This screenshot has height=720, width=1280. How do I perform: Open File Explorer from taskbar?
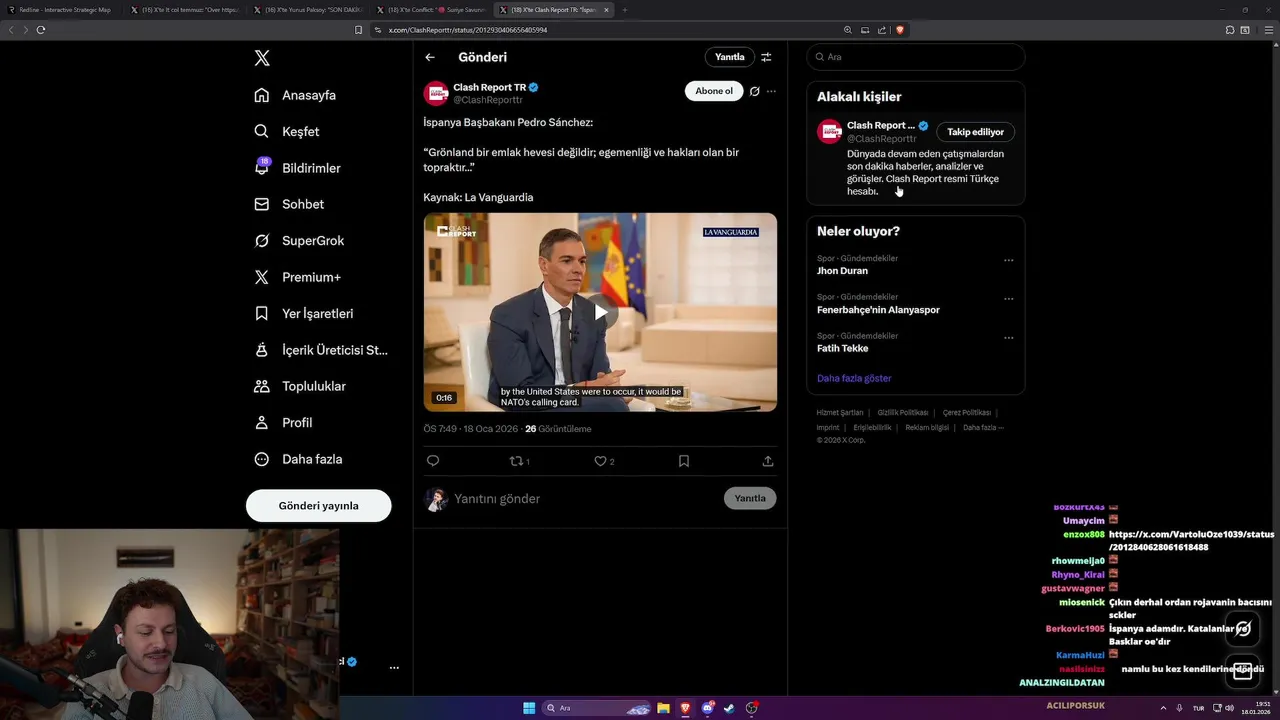coord(663,708)
